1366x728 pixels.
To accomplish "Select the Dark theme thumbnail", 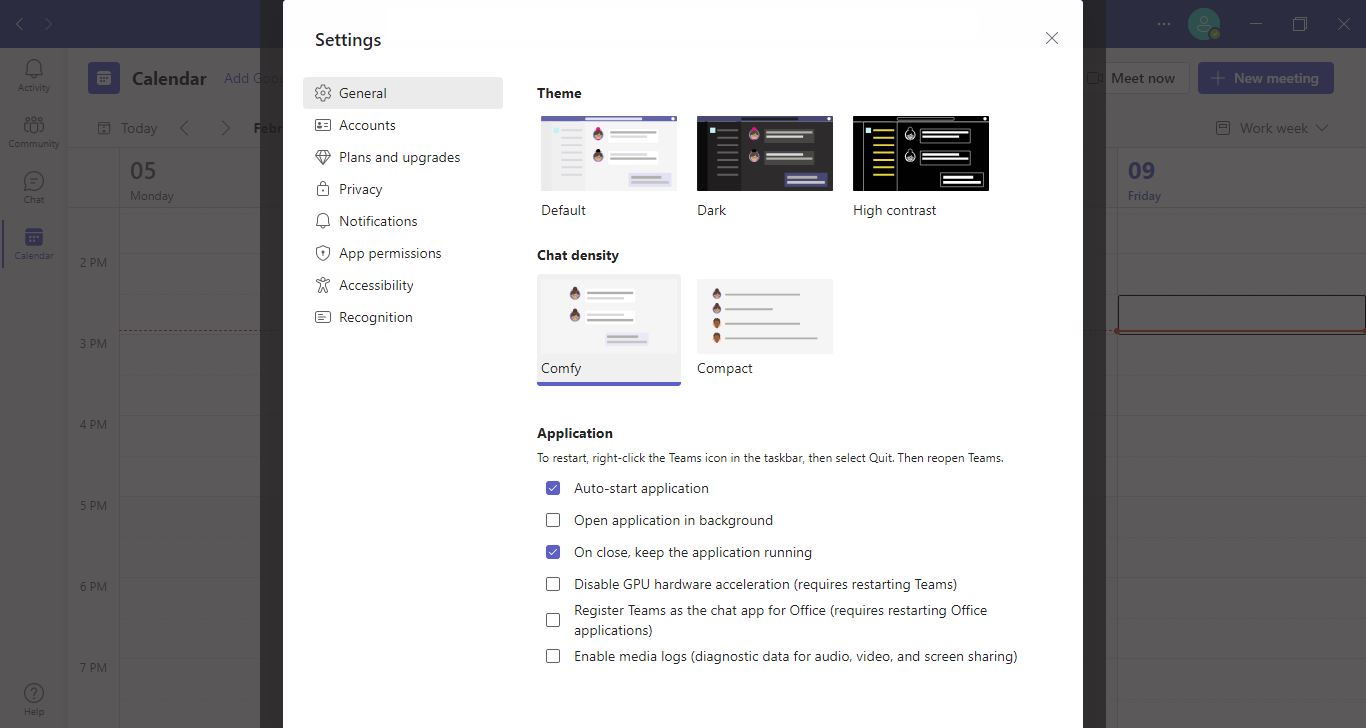I will (x=765, y=153).
